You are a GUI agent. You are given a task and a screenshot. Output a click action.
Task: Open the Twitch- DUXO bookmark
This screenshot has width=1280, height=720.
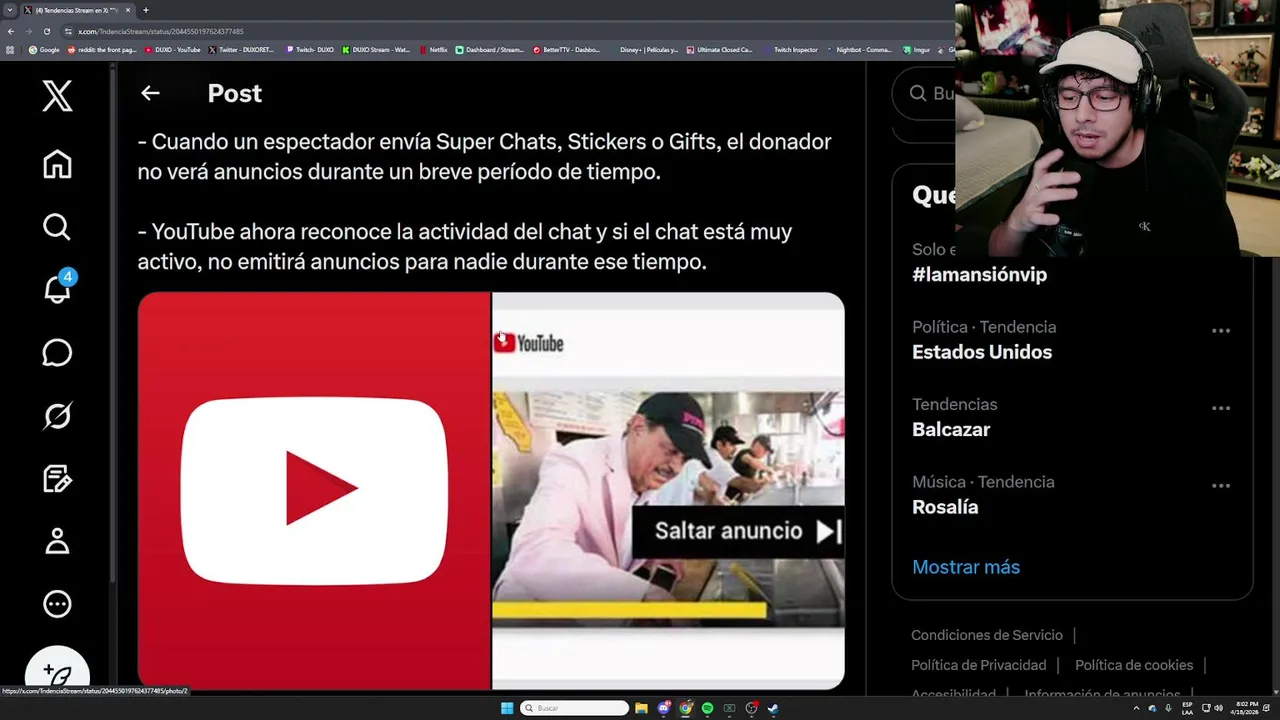point(309,49)
